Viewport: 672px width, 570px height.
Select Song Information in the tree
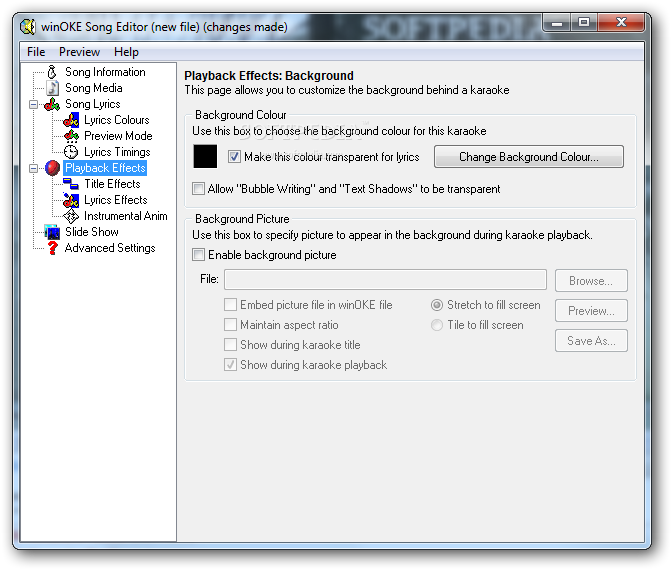pos(105,72)
